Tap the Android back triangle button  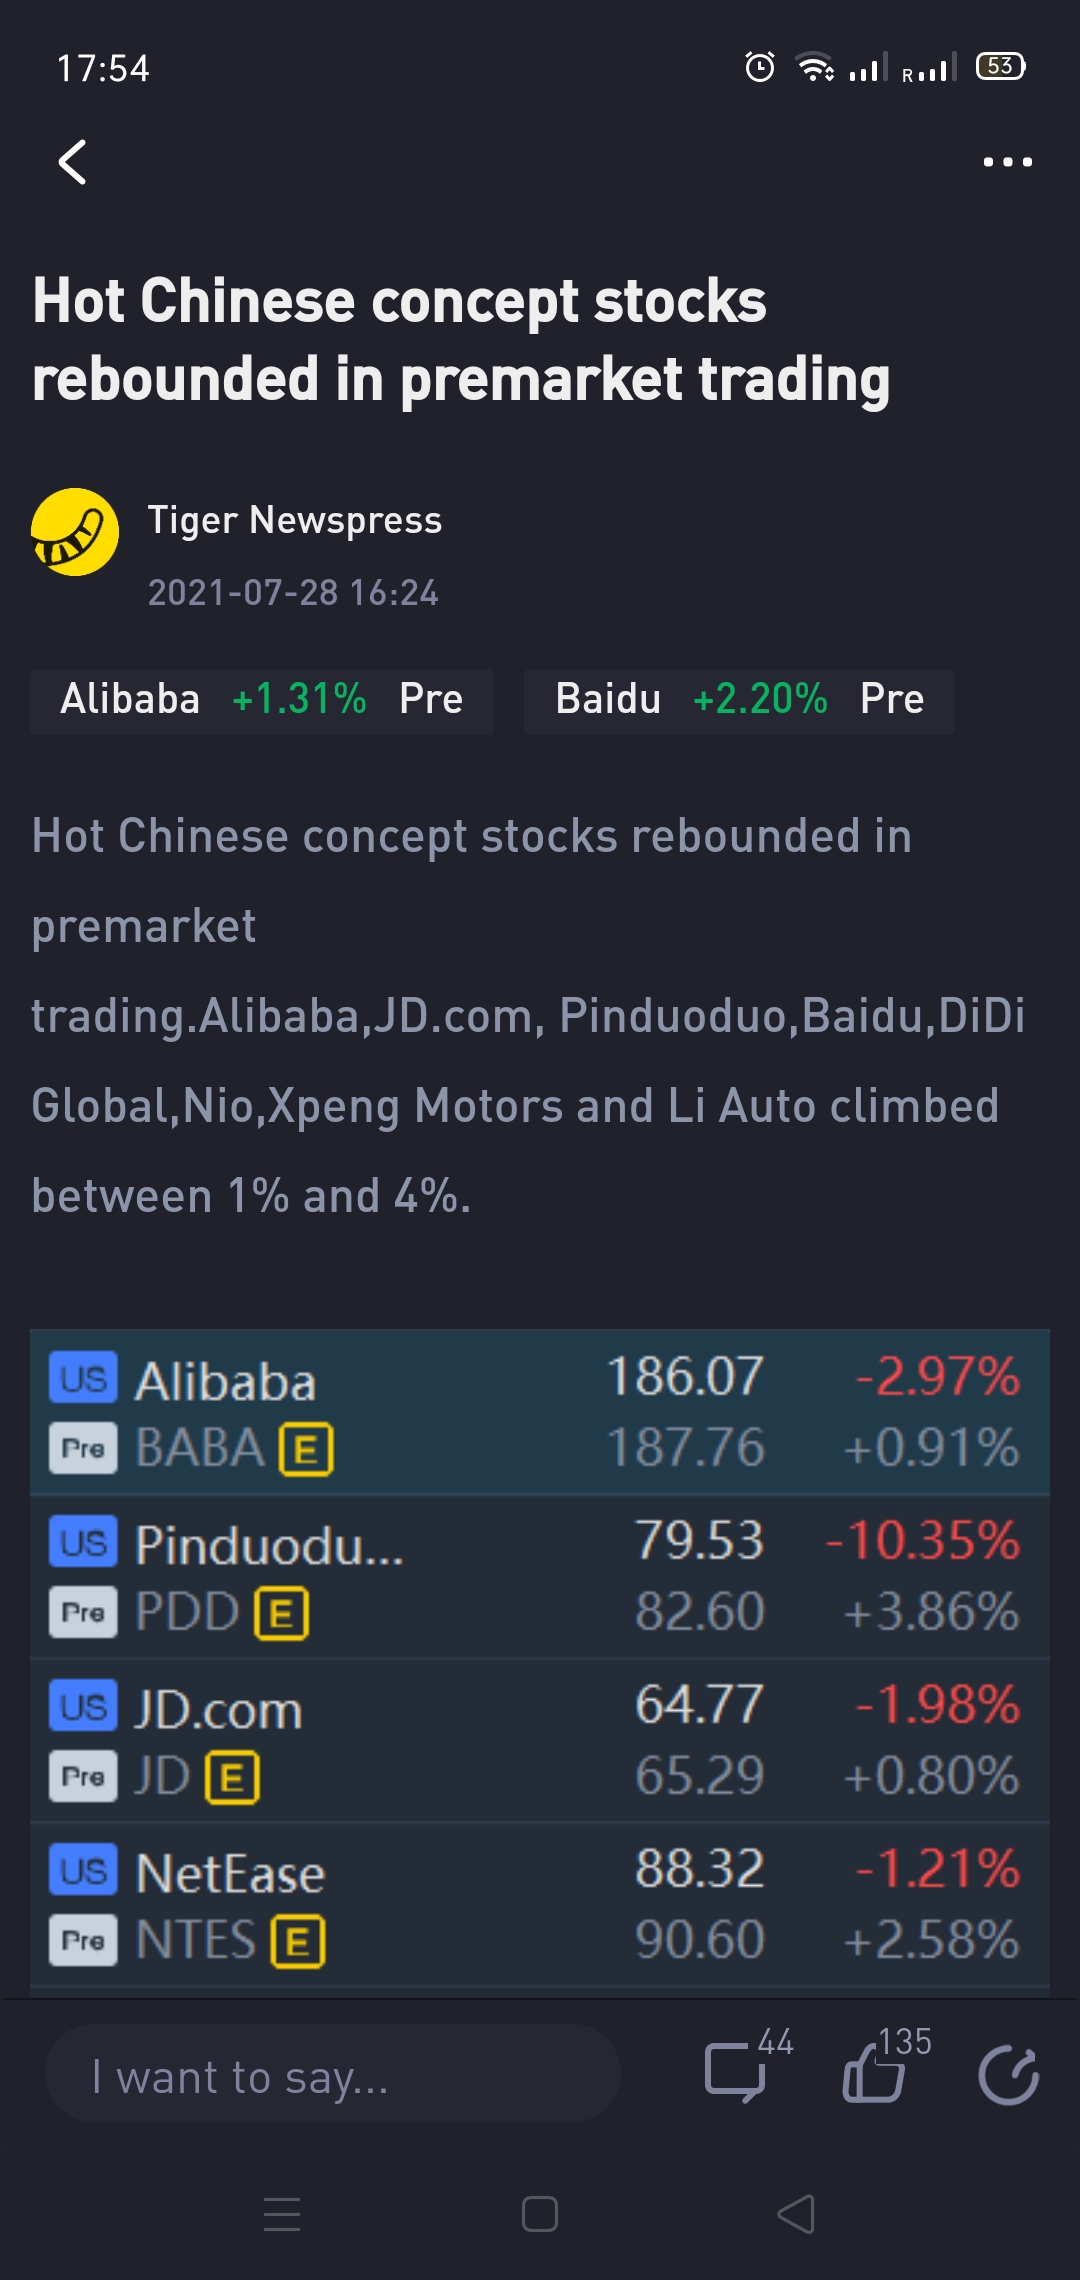tap(796, 2214)
